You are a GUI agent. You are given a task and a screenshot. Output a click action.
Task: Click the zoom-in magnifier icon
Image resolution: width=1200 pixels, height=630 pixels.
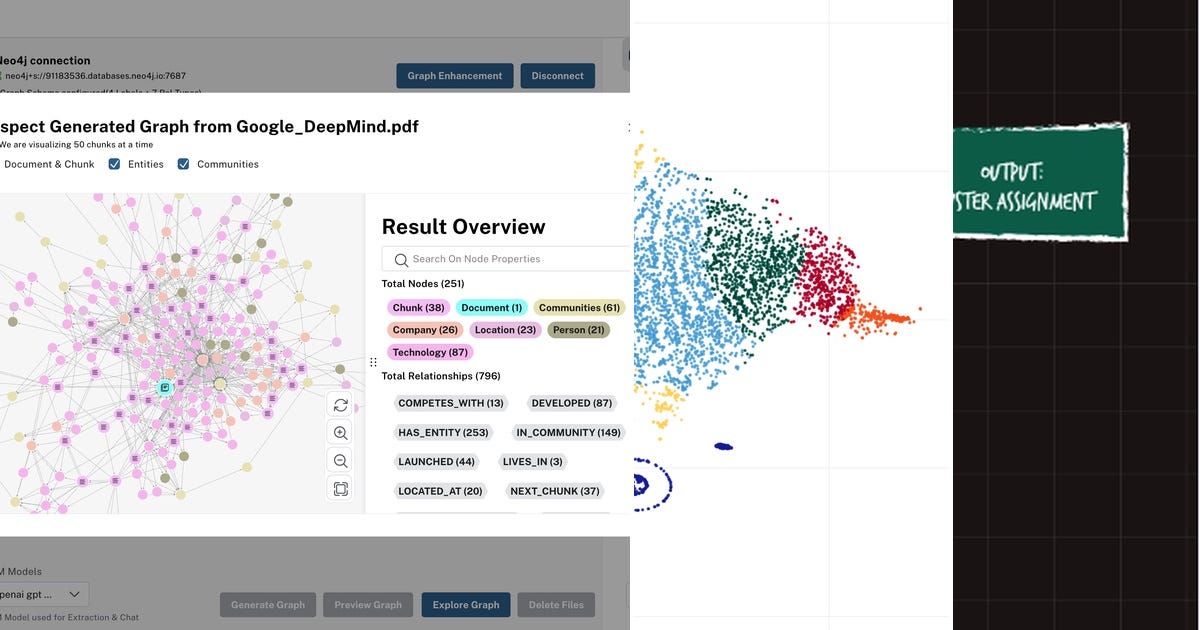340,432
